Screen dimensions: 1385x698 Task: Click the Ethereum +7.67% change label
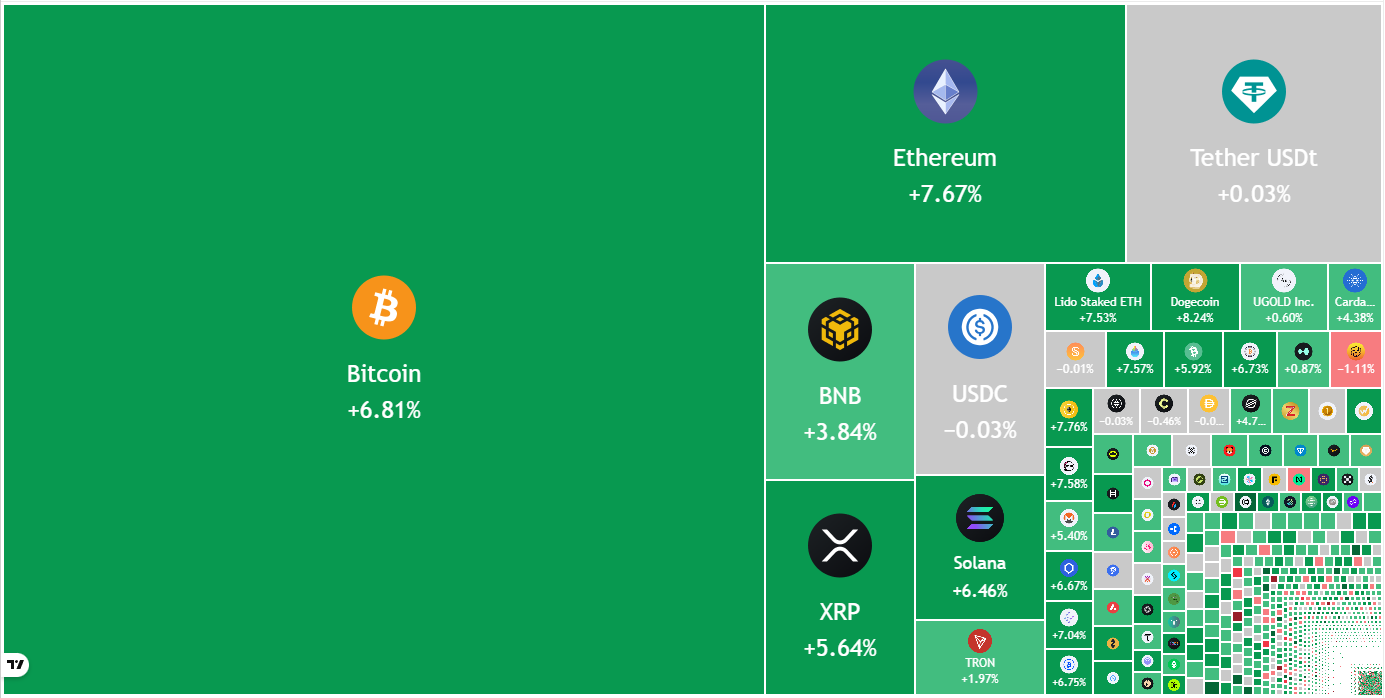pos(945,194)
